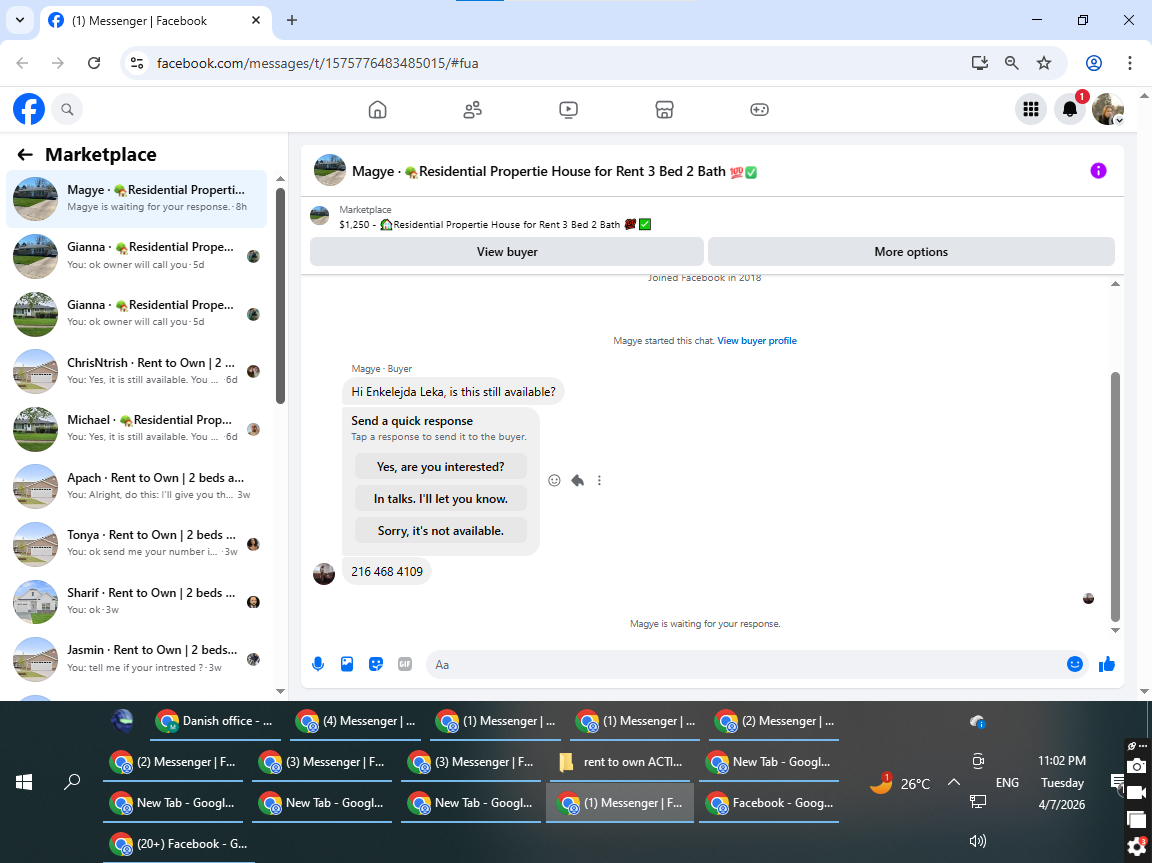This screenshot has width=1152, height=863.
Task: Click More options button
Action: [911, 252]
